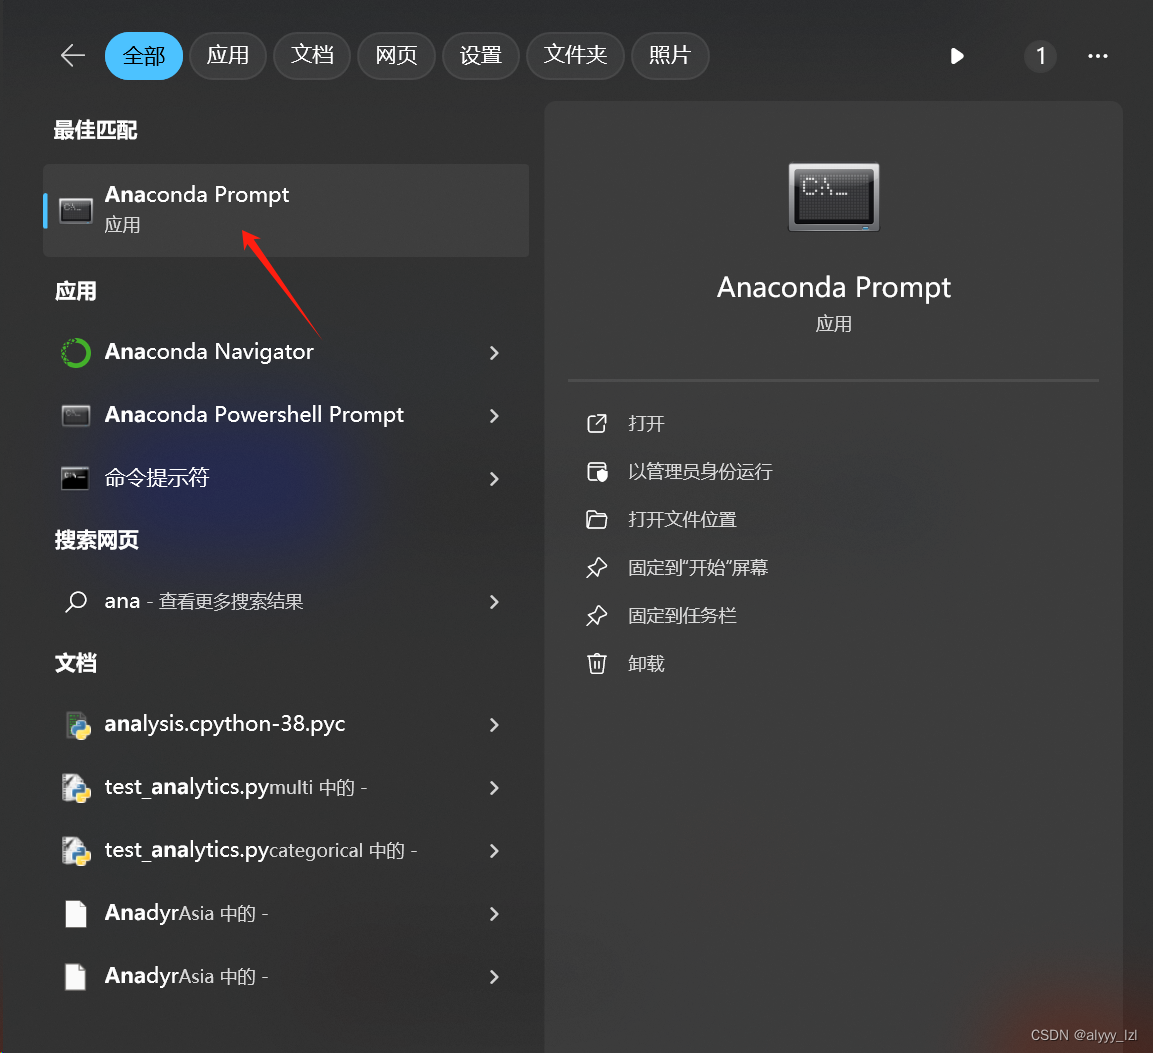The width and height of the screenshot is (1153, 1053).
Task: Choose 以管理员身份运行
Action: 700,472
